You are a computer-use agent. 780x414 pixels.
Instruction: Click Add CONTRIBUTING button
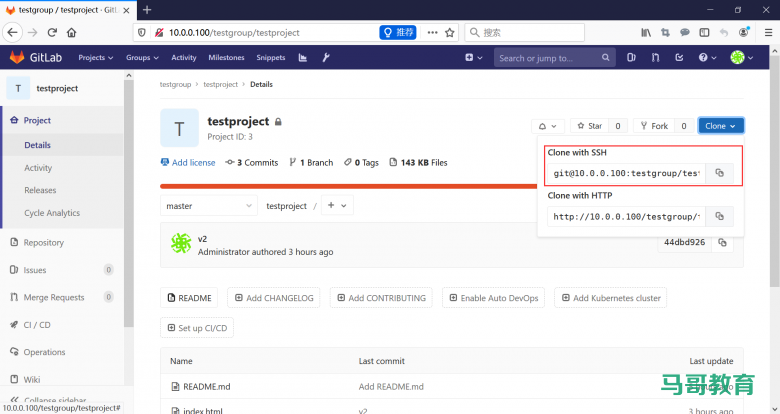381,298
